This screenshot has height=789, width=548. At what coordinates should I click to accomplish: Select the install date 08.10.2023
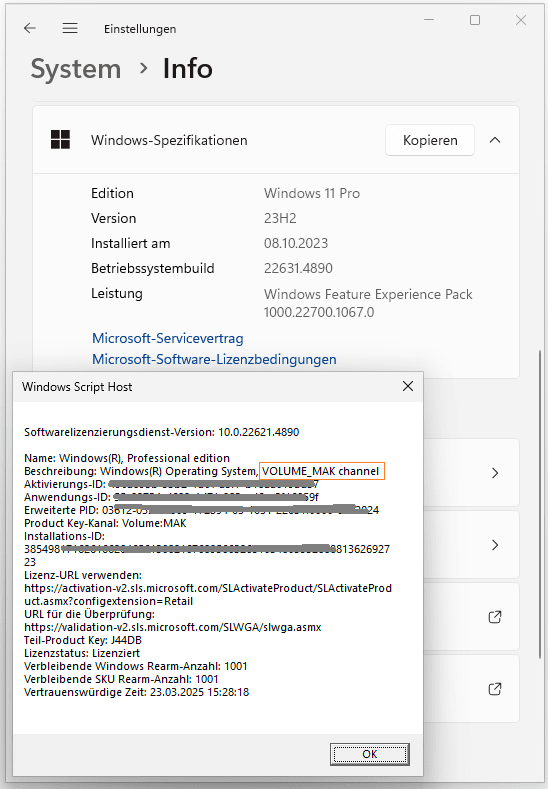point(296,244)
